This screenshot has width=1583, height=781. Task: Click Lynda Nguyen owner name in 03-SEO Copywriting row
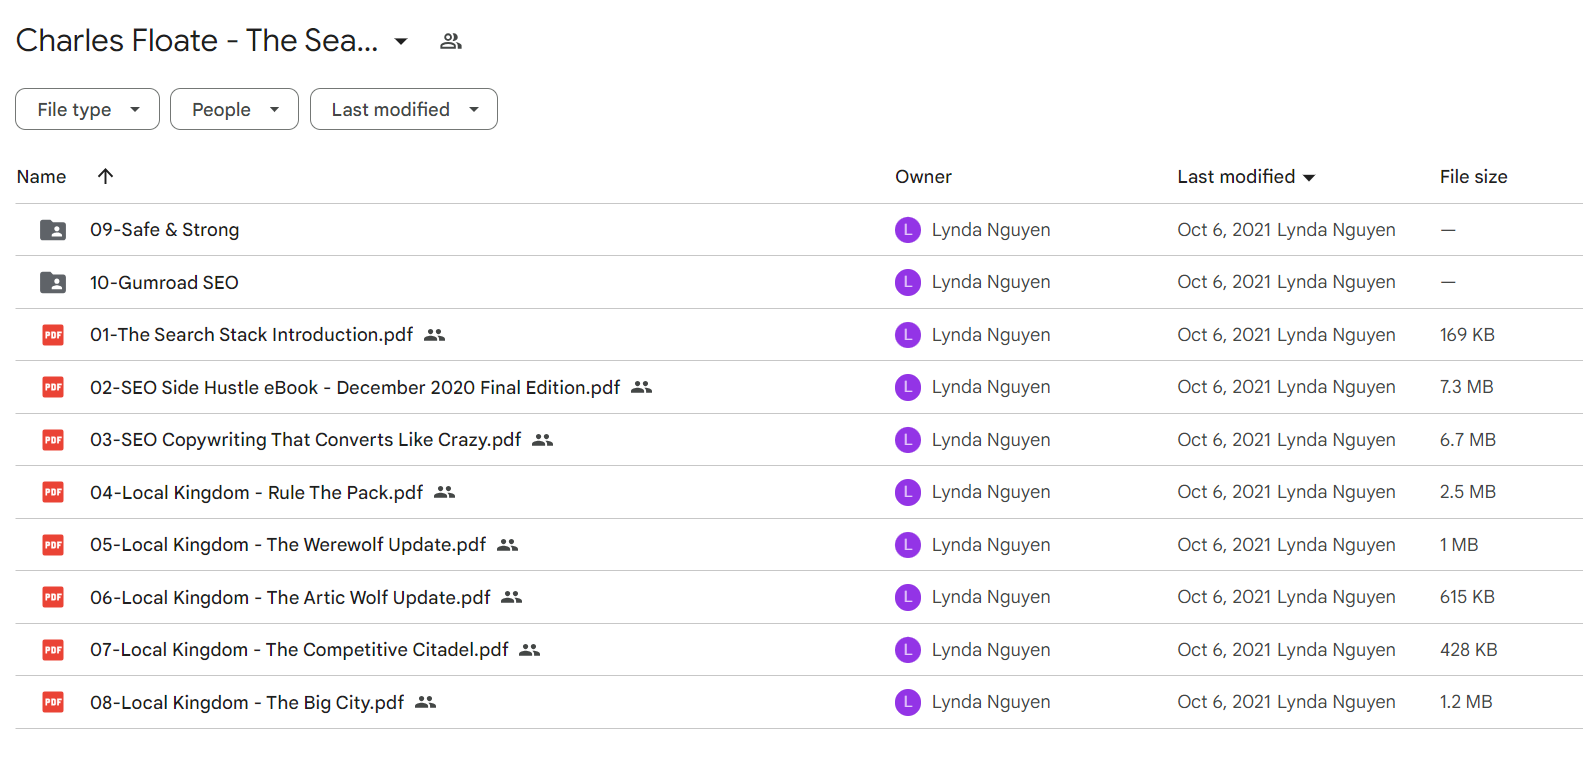click(x=991, y=440)
